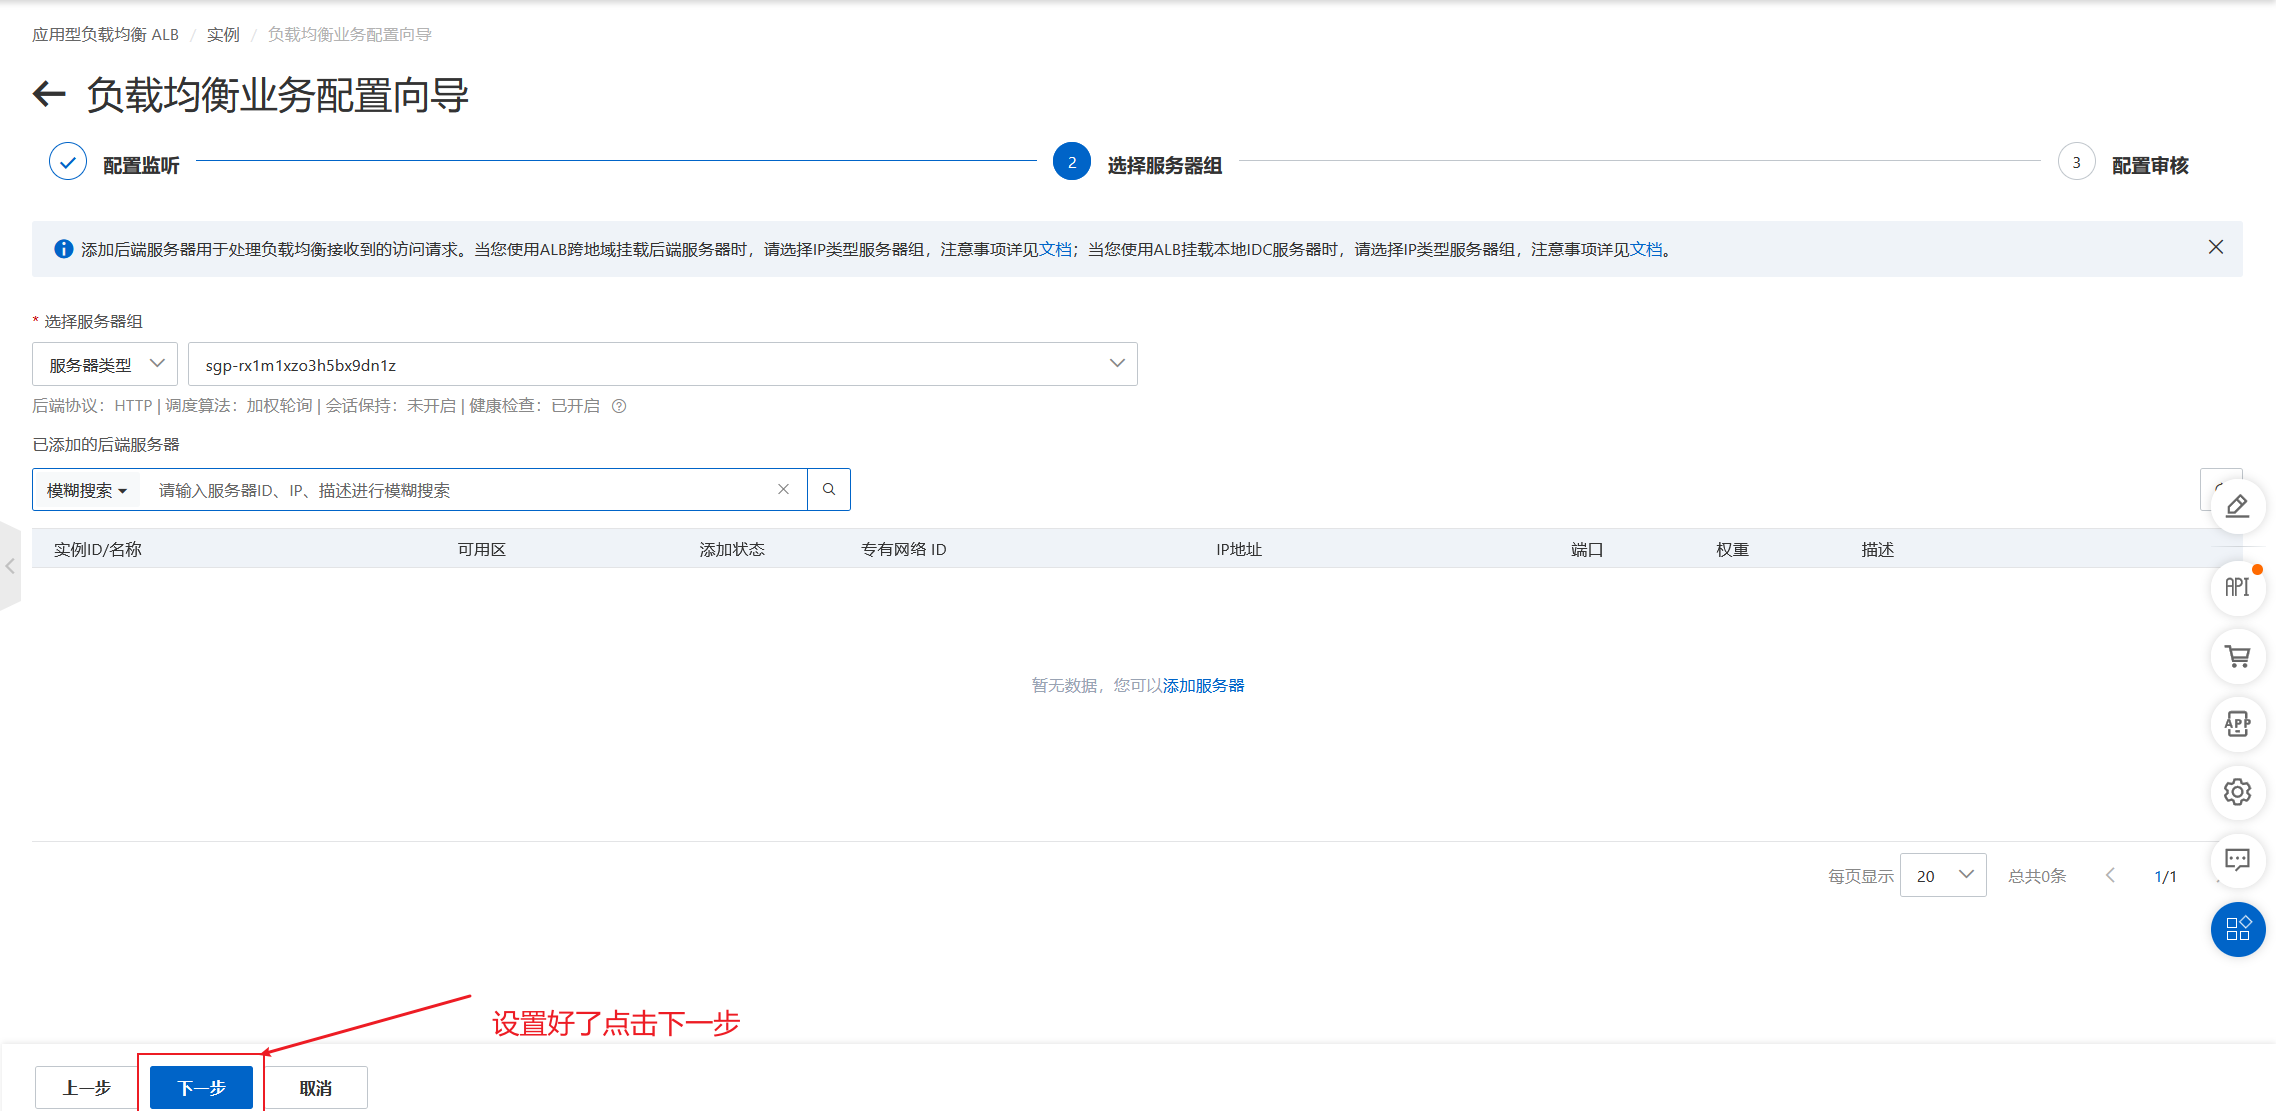The image size is (2276, 1111).
Task: Open the API debugging floating icon
Action: pos(2237,588)
